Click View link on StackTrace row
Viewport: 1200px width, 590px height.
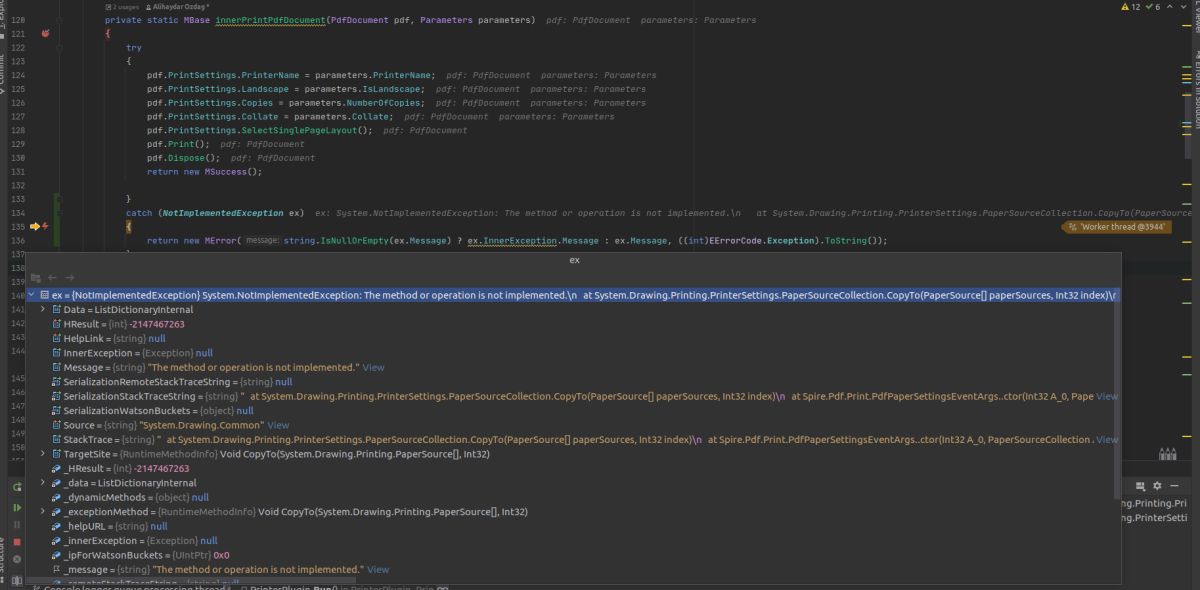1107,439
